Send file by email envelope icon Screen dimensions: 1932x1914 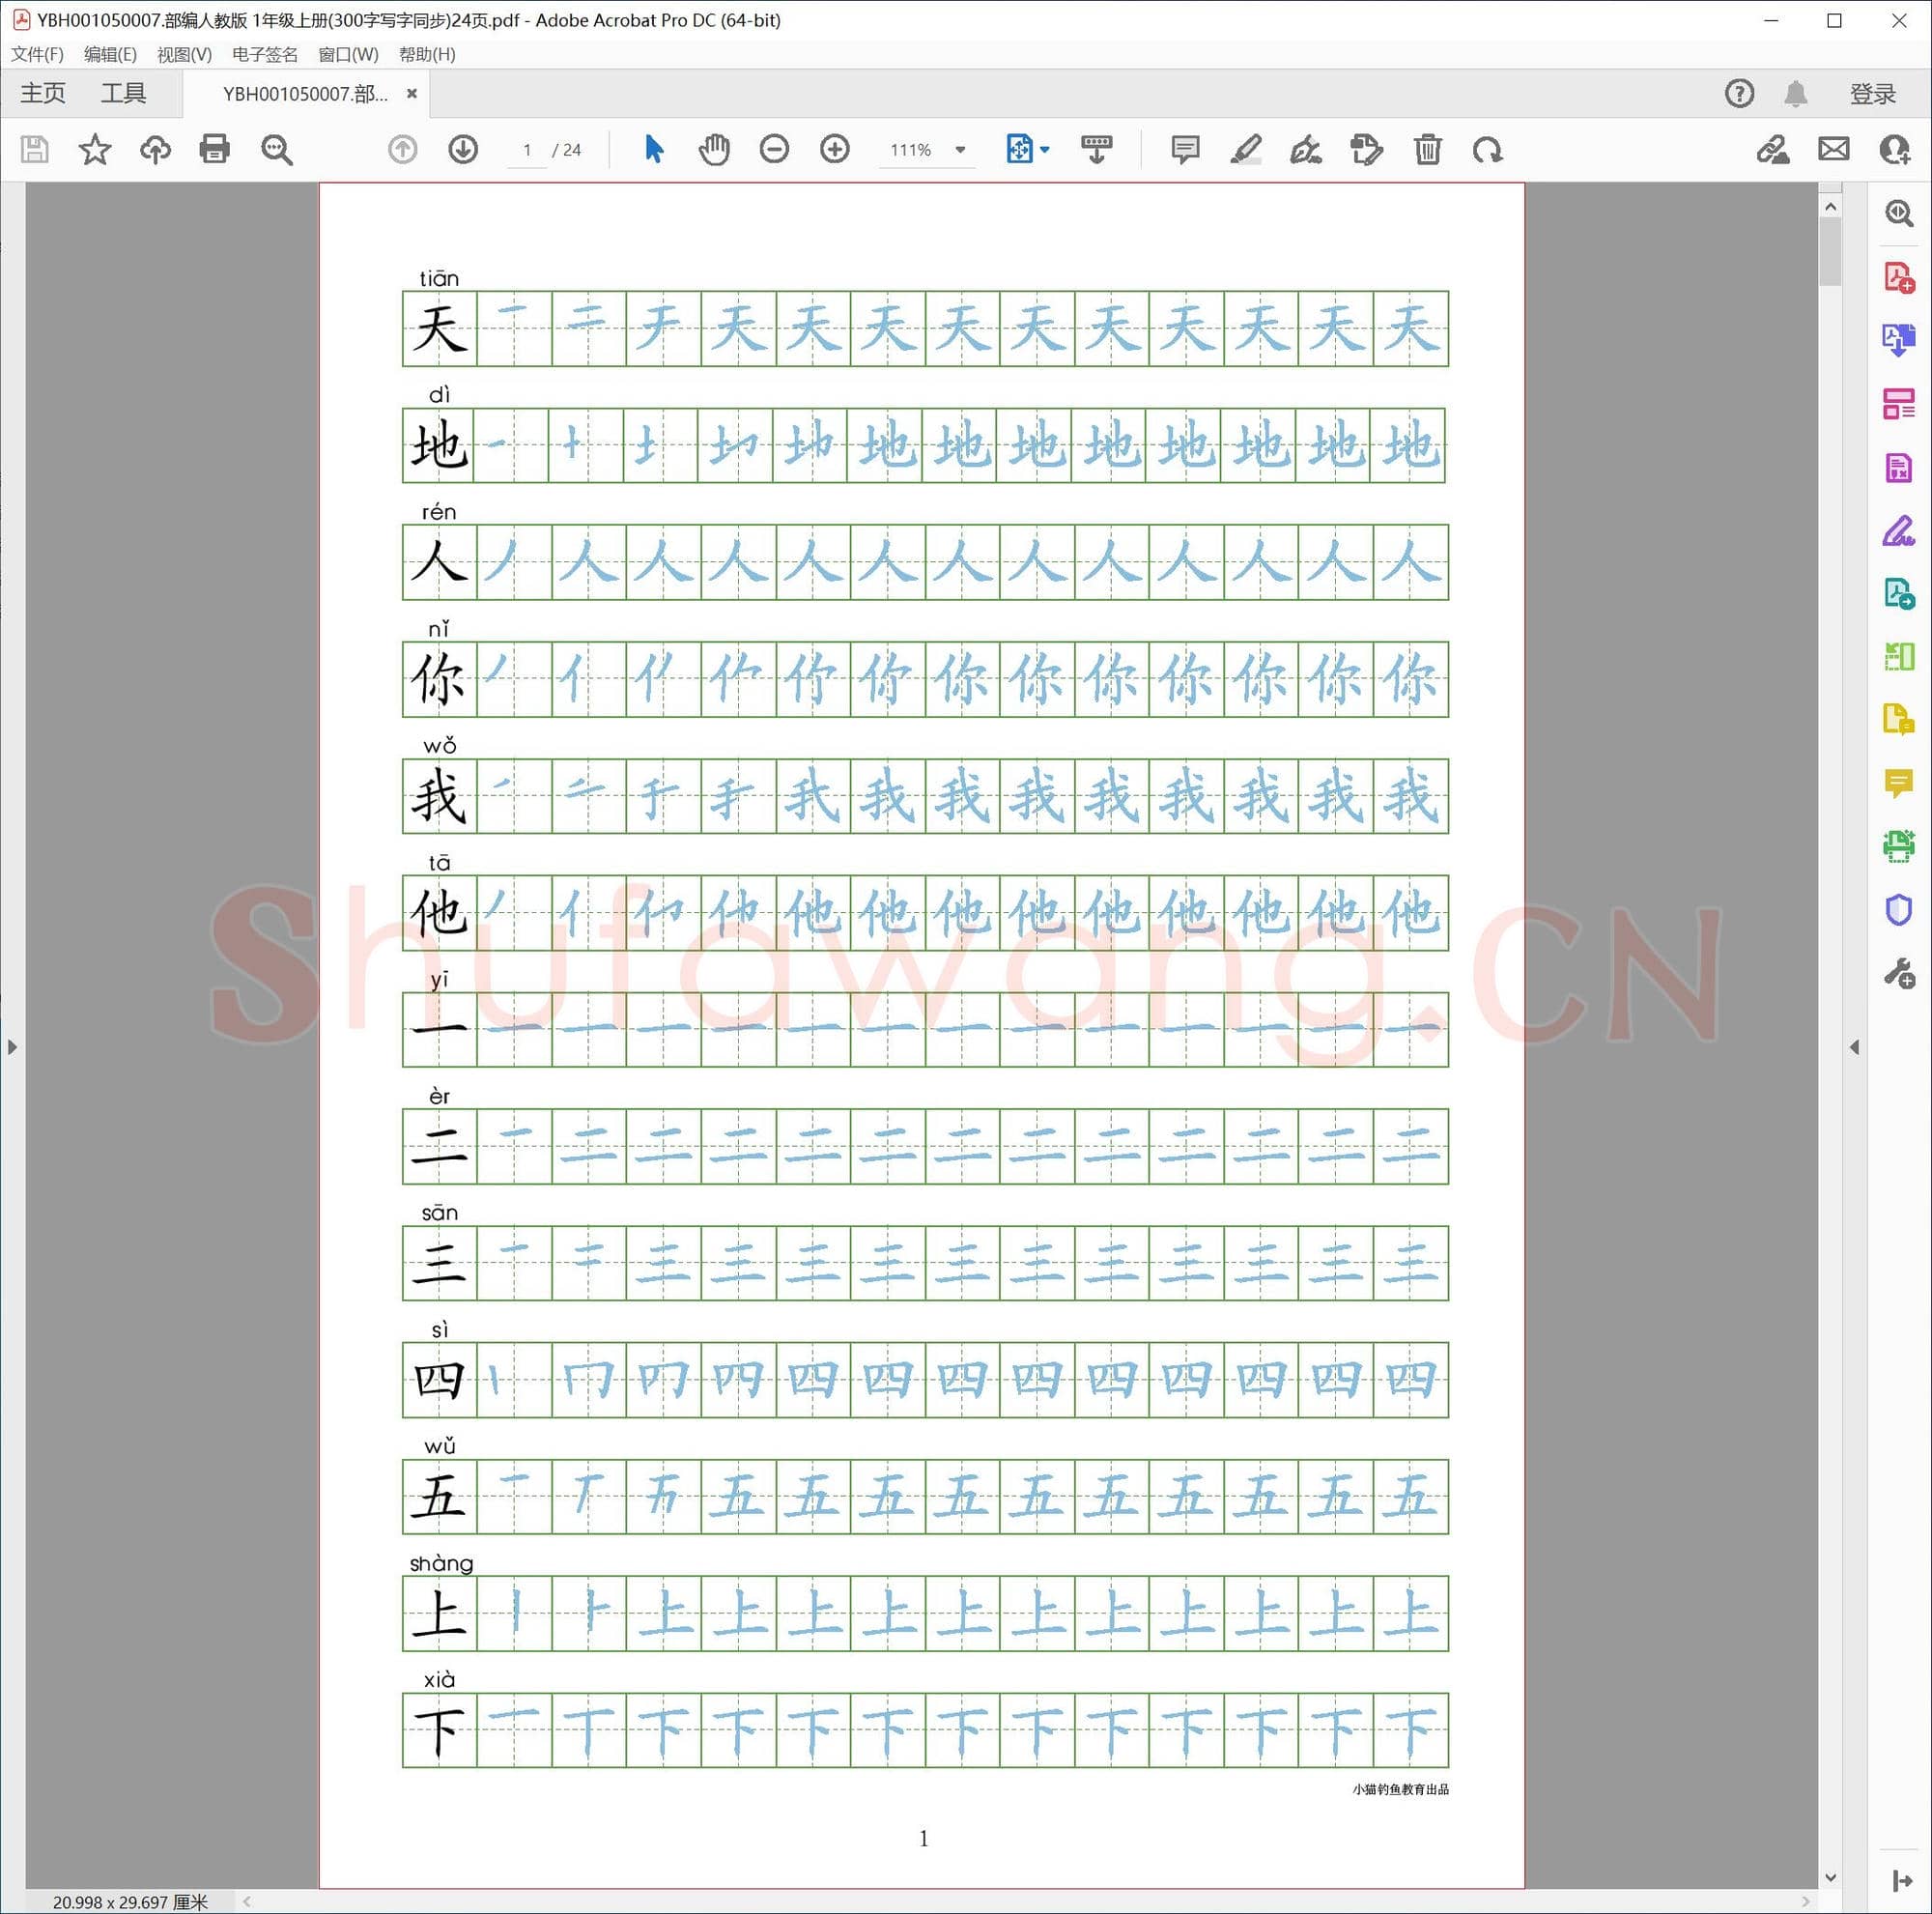click(x=1833, y=150)
